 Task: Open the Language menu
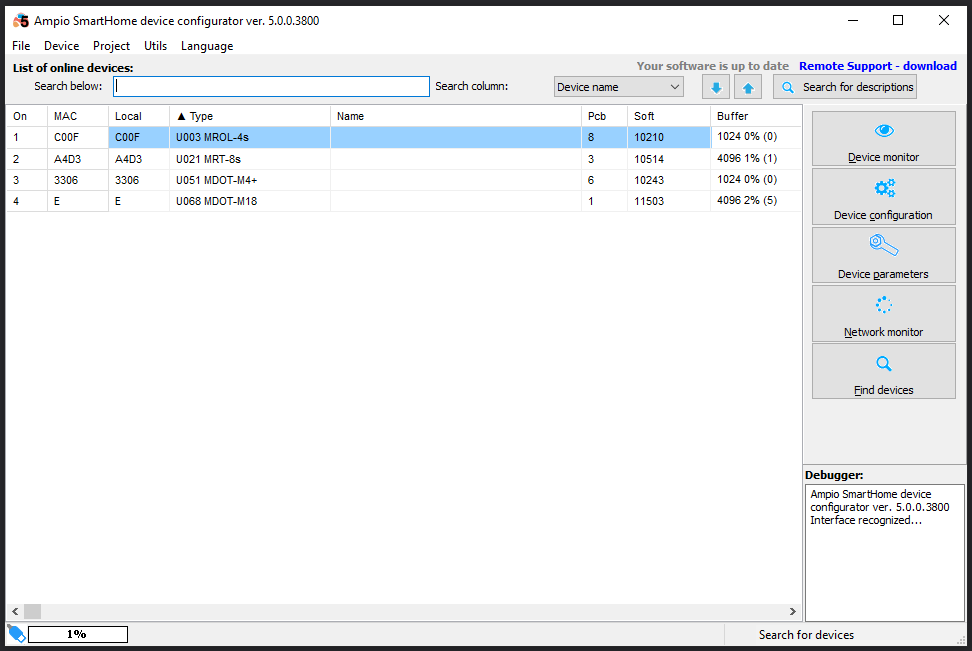click(x=207, y=46)
